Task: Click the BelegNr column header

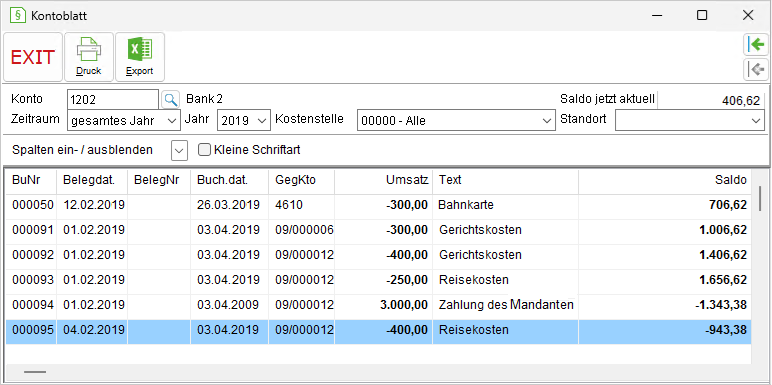Action: [x=159, y=180]
